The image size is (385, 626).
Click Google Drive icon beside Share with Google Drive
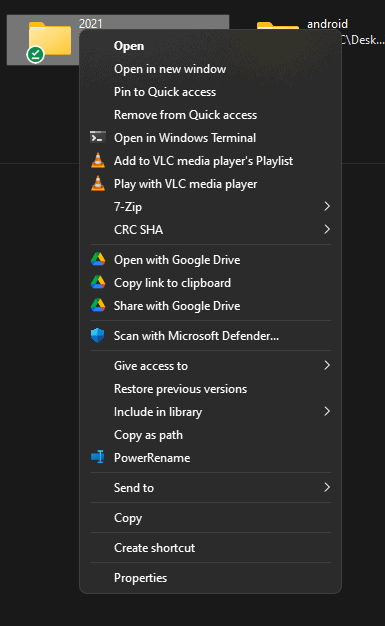coord(98,305)
